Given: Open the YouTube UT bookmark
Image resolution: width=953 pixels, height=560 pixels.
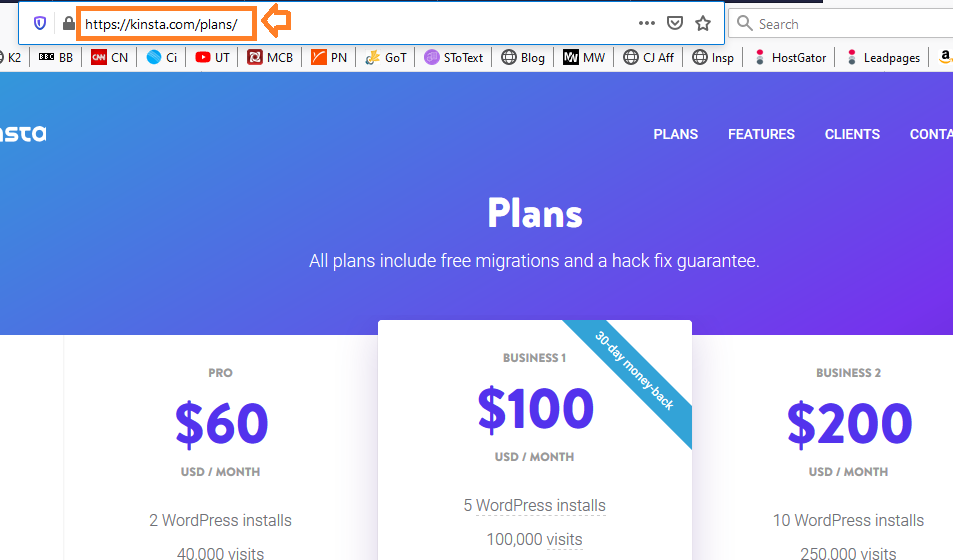Looking at the screenshot, I should [x=212, y=57].
